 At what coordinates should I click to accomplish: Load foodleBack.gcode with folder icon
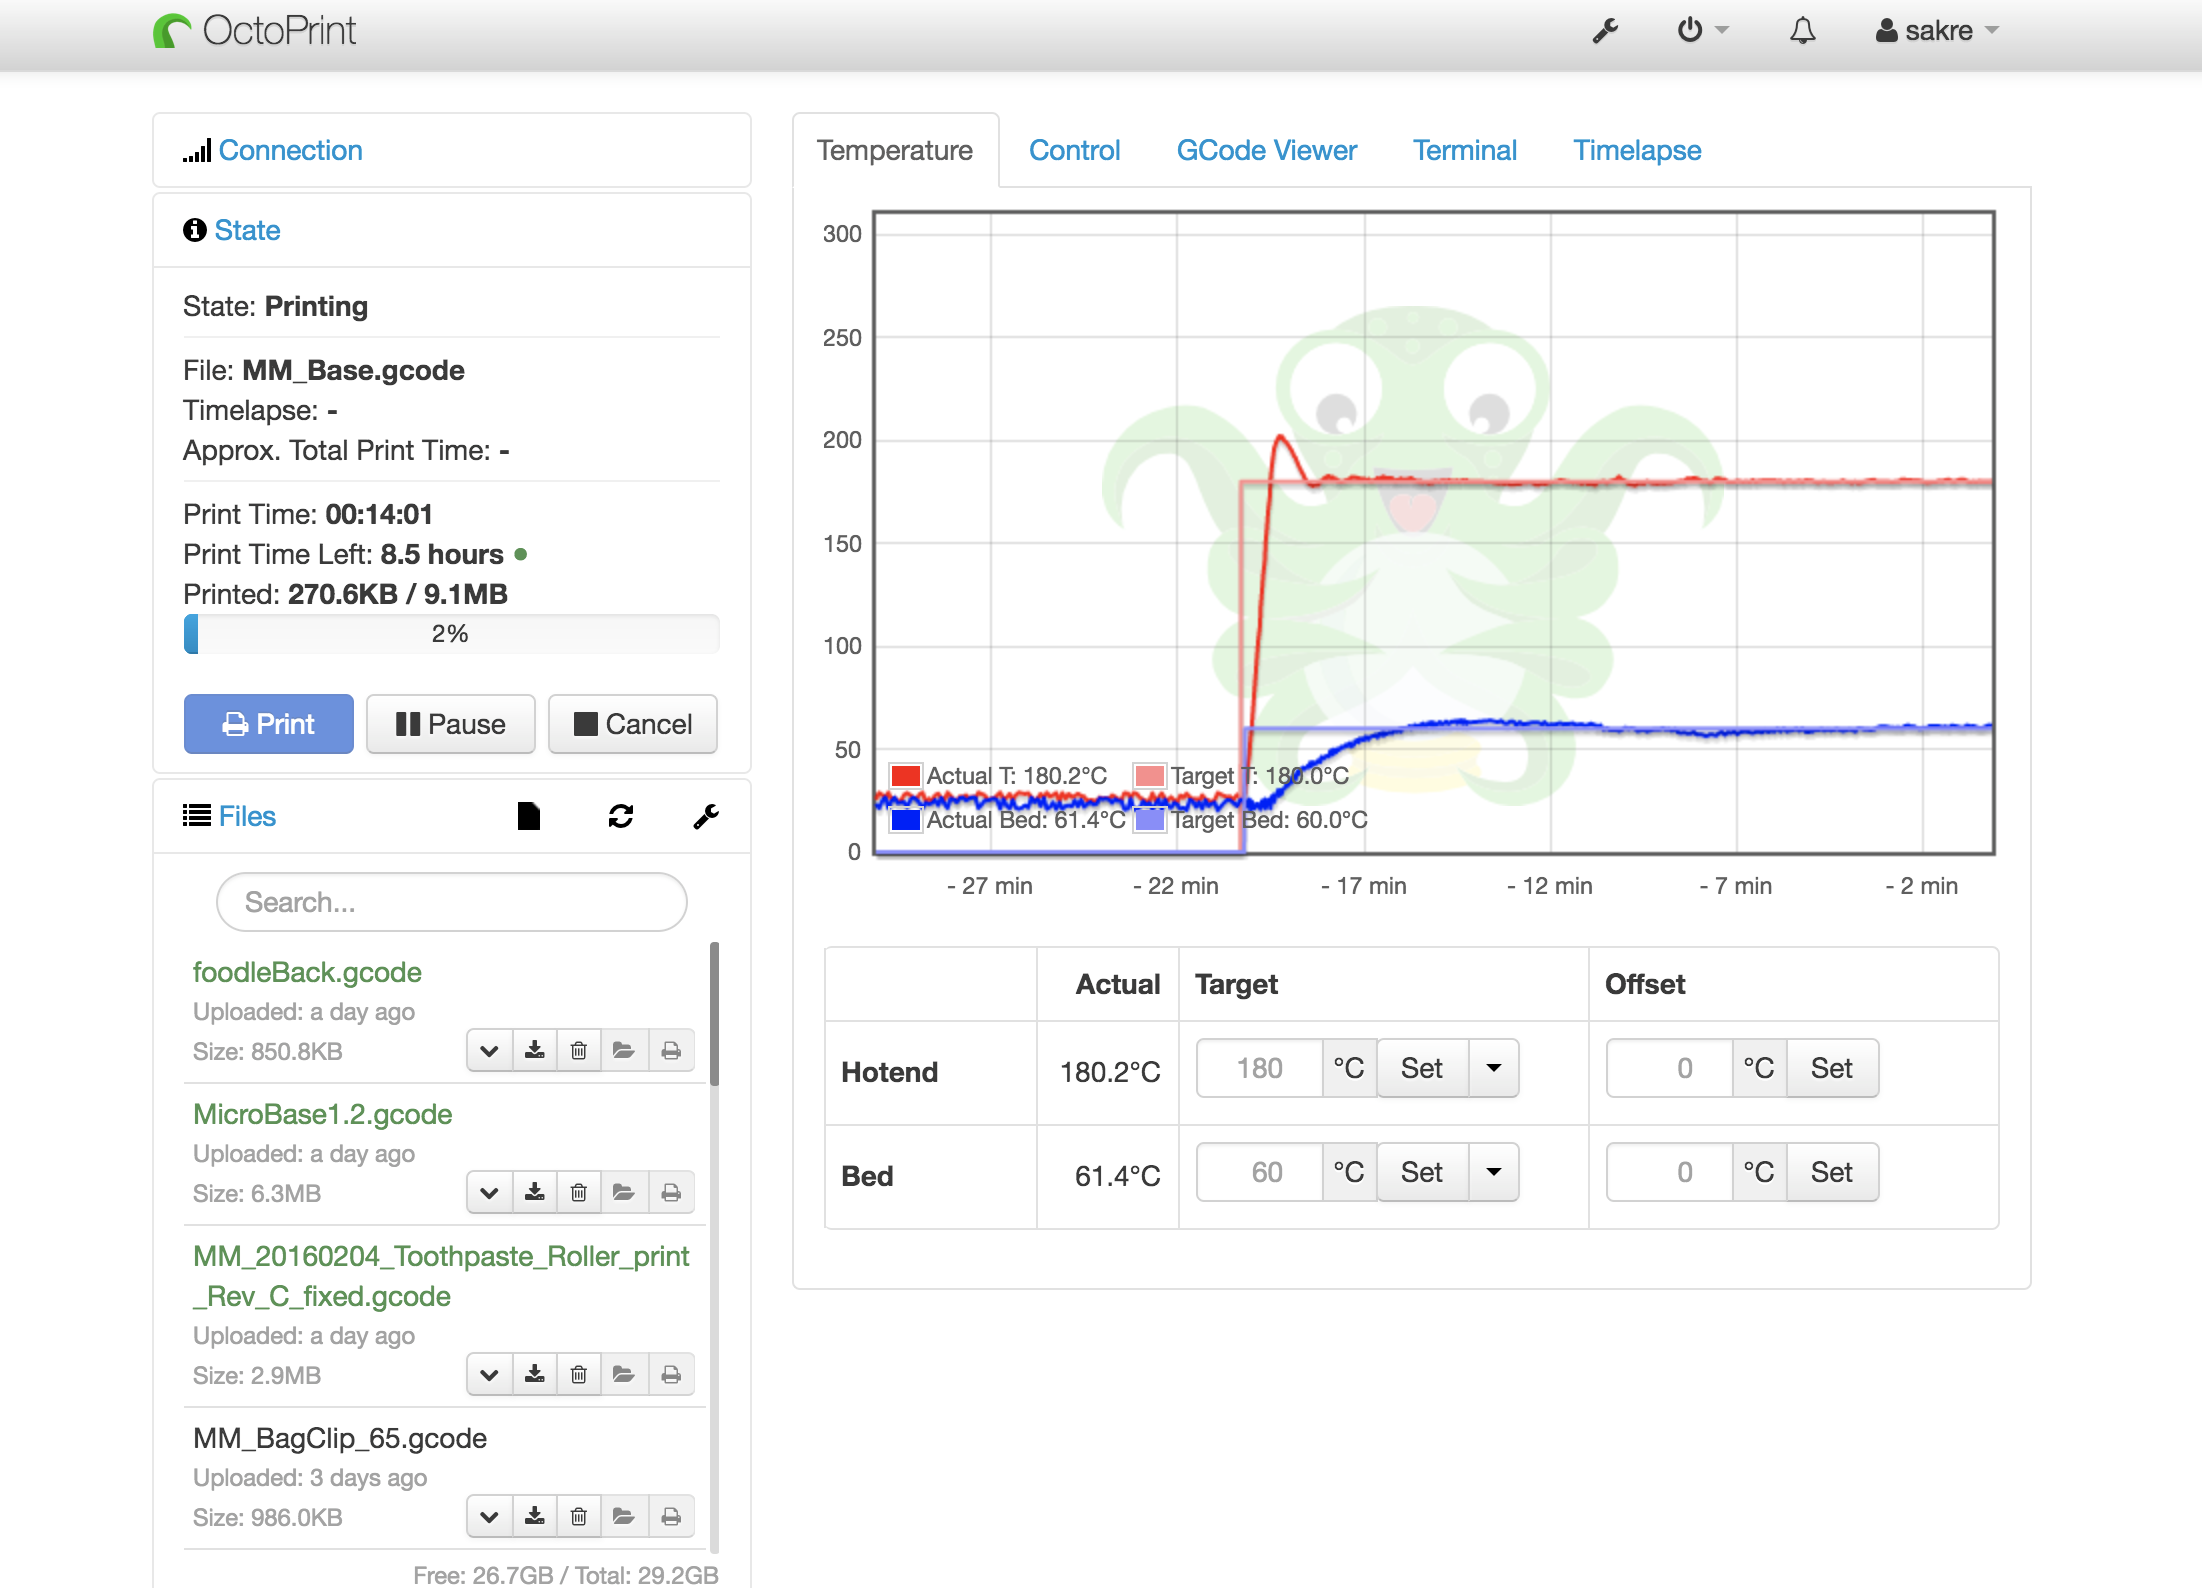point(624,1051)
